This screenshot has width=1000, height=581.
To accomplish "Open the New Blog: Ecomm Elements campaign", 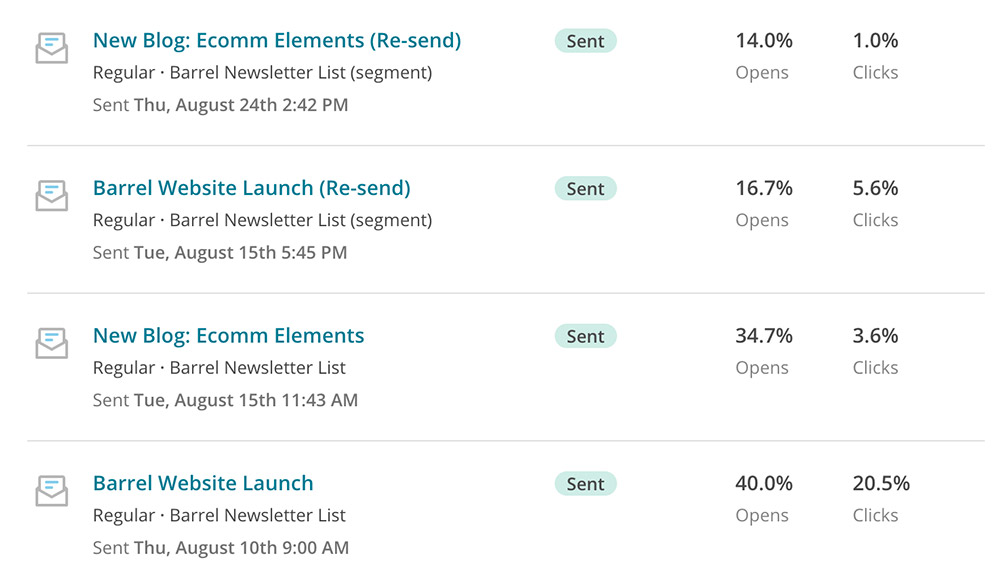I will pos(228,335).
